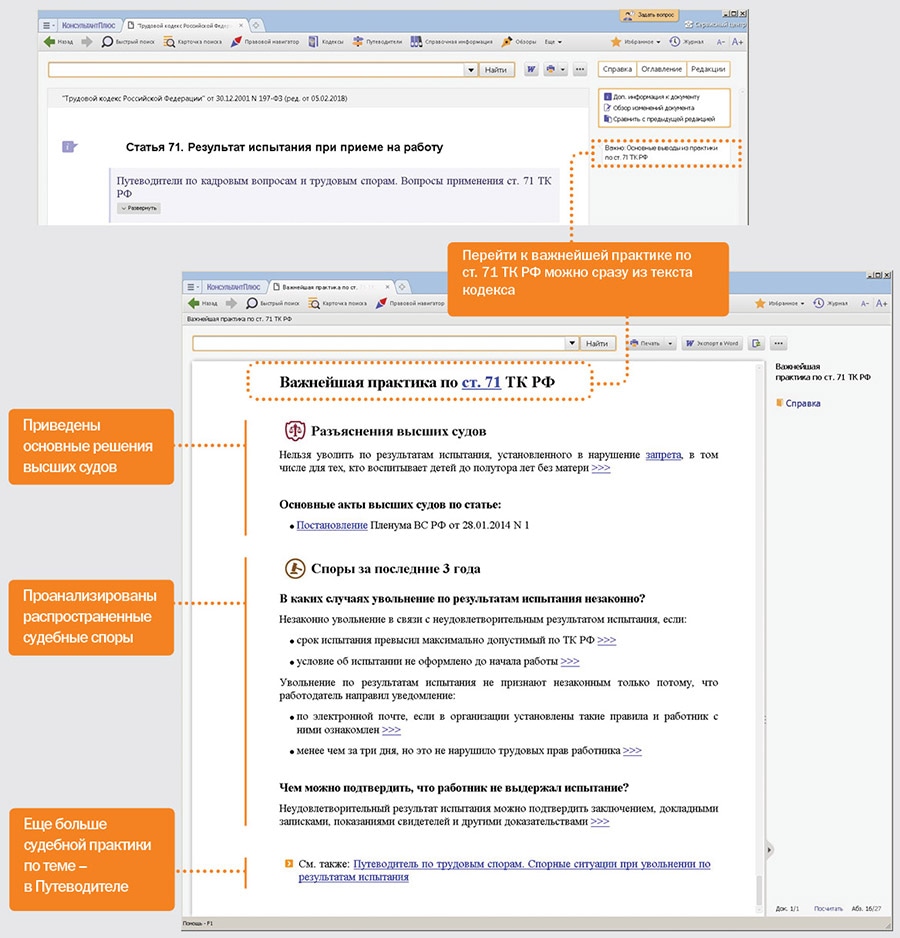Expand the Еще menu in top toolbar
This screenshot has height=938, width=900.
tap(553, 42)
